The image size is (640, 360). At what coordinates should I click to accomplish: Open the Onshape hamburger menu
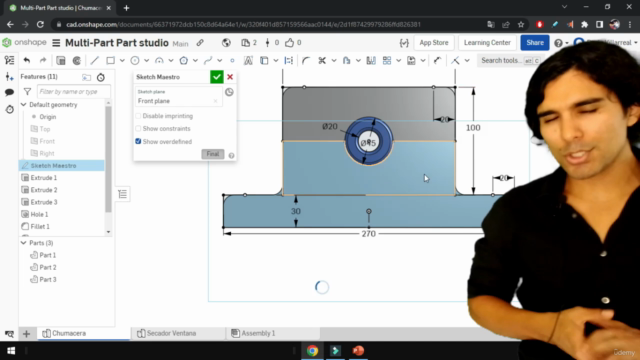(56, 43)
